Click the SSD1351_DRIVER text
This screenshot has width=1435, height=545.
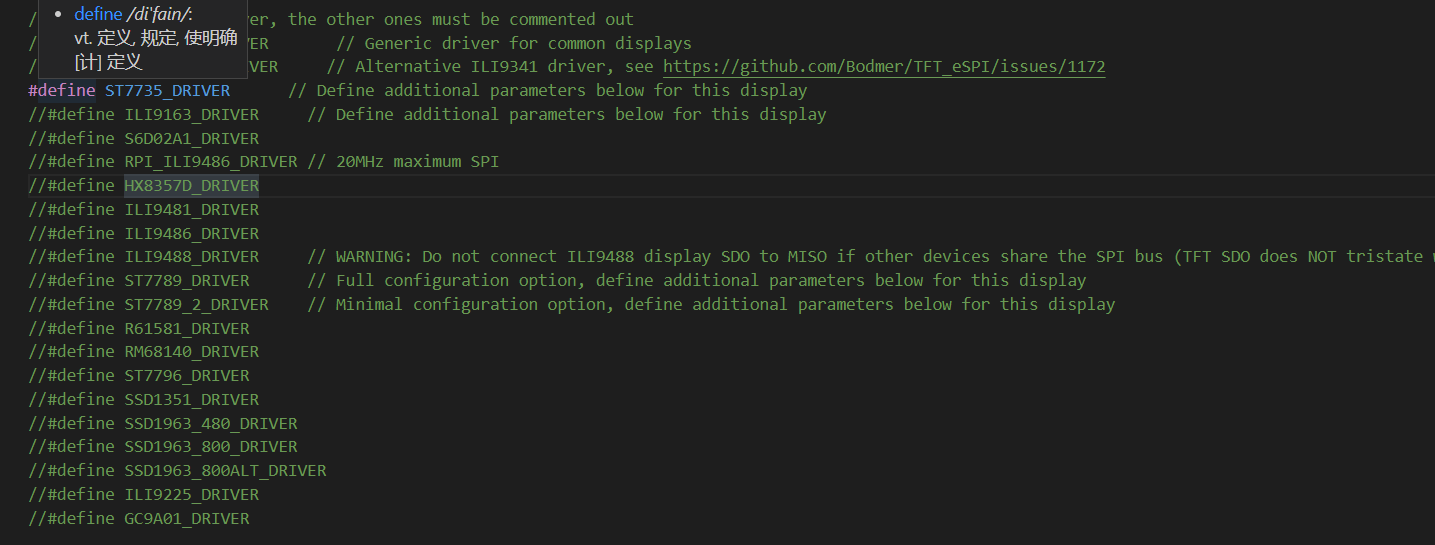[x=191, y=400]
